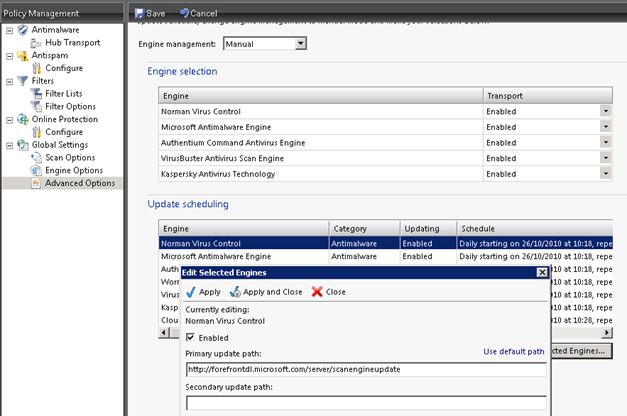627x416 pixels.
Task: Toggle the Enabled checkbox for Norman Virus Control
Action: [192, 338]
